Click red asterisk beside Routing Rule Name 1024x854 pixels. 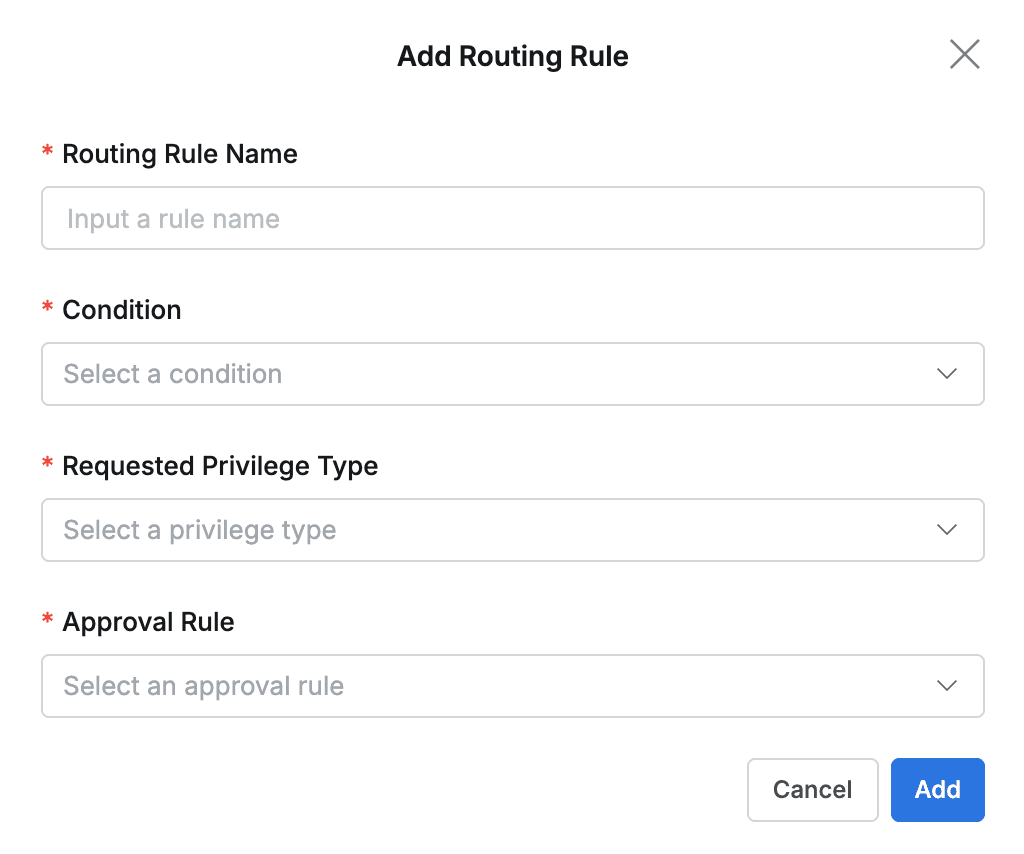[47, 152]
